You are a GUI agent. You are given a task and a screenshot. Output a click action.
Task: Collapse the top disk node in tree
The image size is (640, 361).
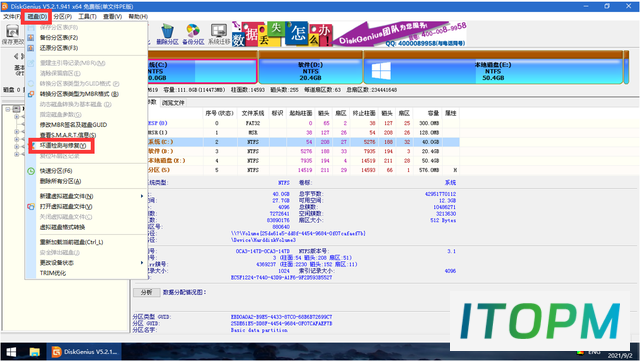[x=7, y=109]
